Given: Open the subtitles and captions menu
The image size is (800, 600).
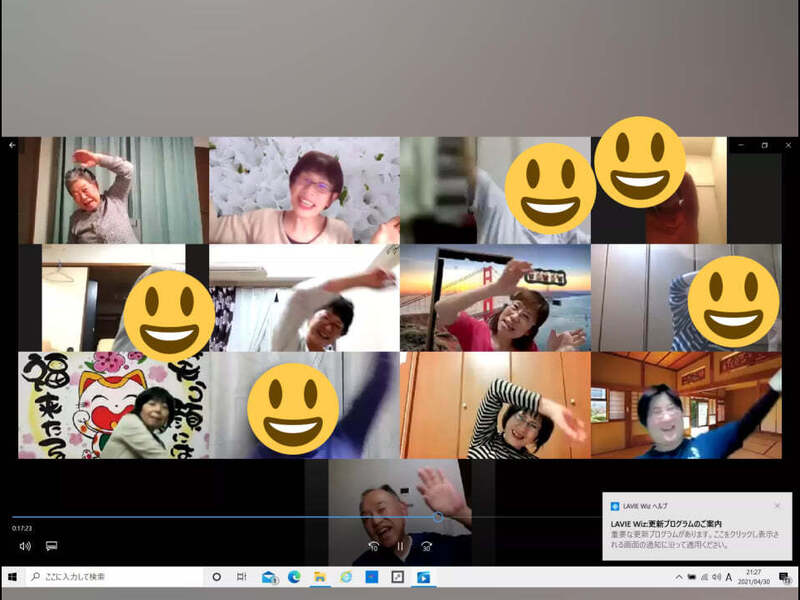Looking at the screenshot, I should (51, 546).
